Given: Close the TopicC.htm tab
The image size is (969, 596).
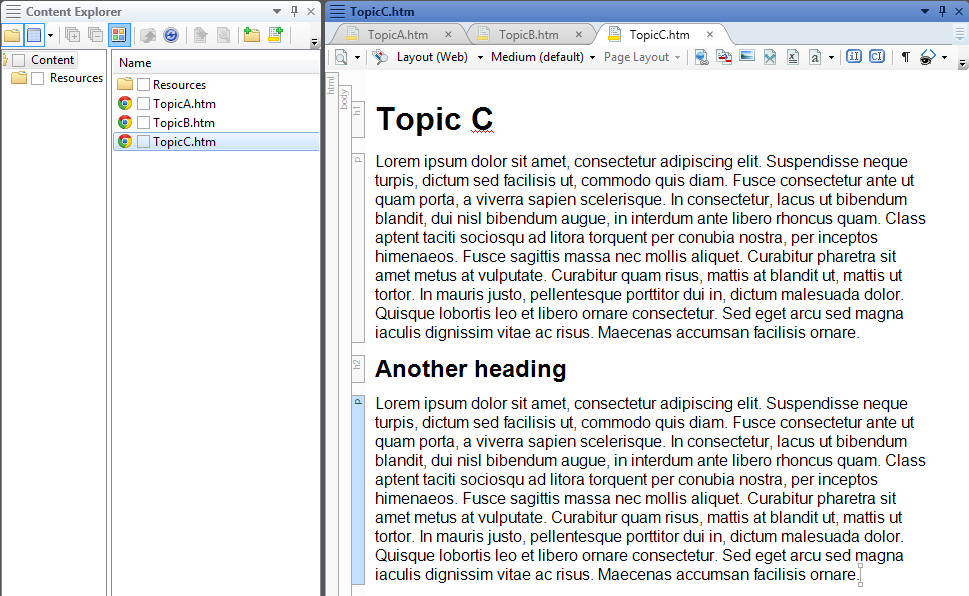Looking at the screenshot, I should click(x=709, y=35).
